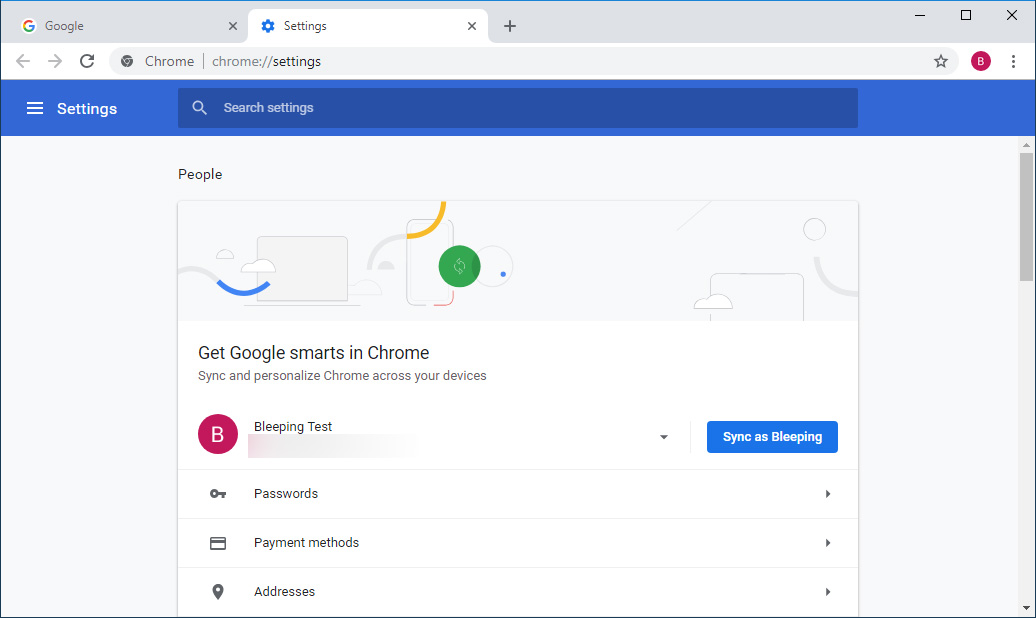Click the key icon beside Passwords
This screenshot has width=1036, height=618.
click(x=218, y=494)
